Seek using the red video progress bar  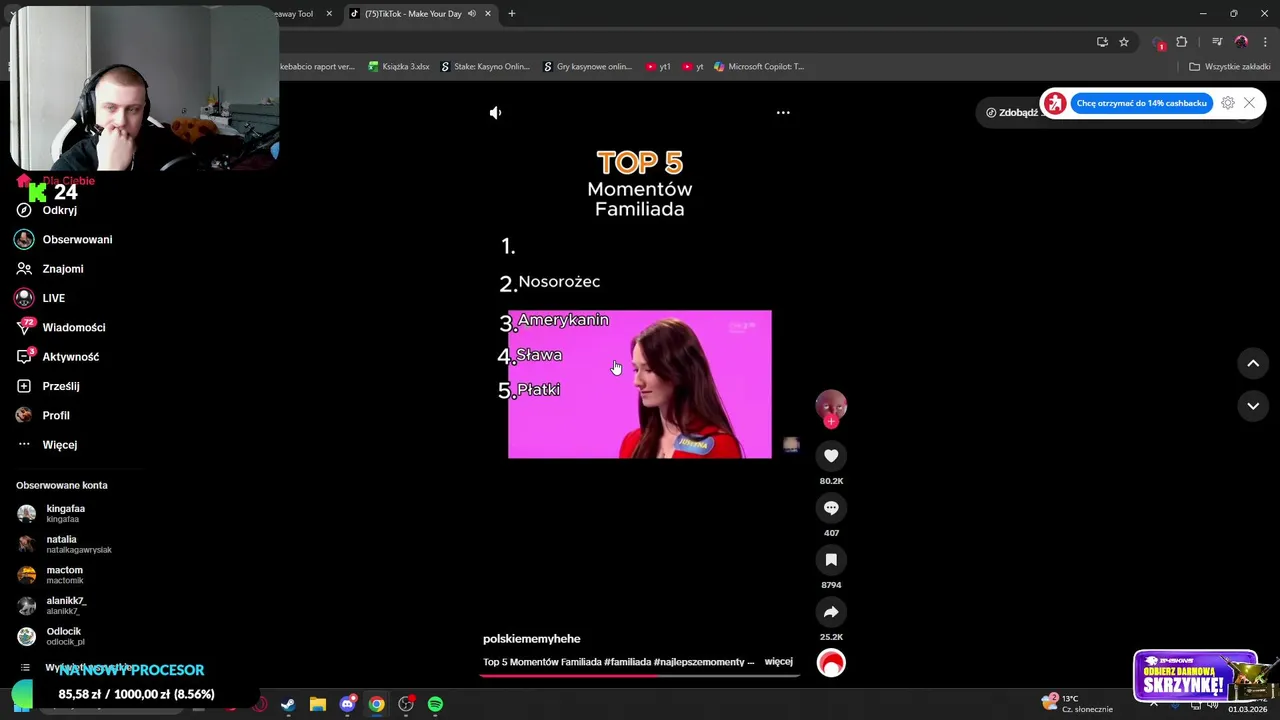pyautogui.click(x=640, y=676)
